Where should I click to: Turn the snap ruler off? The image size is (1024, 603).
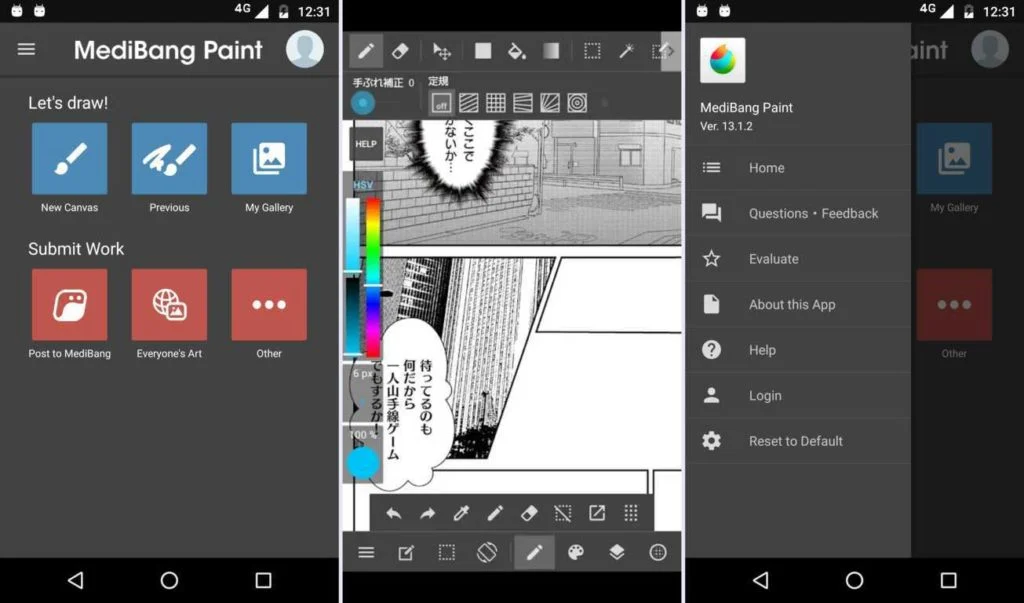441,102
